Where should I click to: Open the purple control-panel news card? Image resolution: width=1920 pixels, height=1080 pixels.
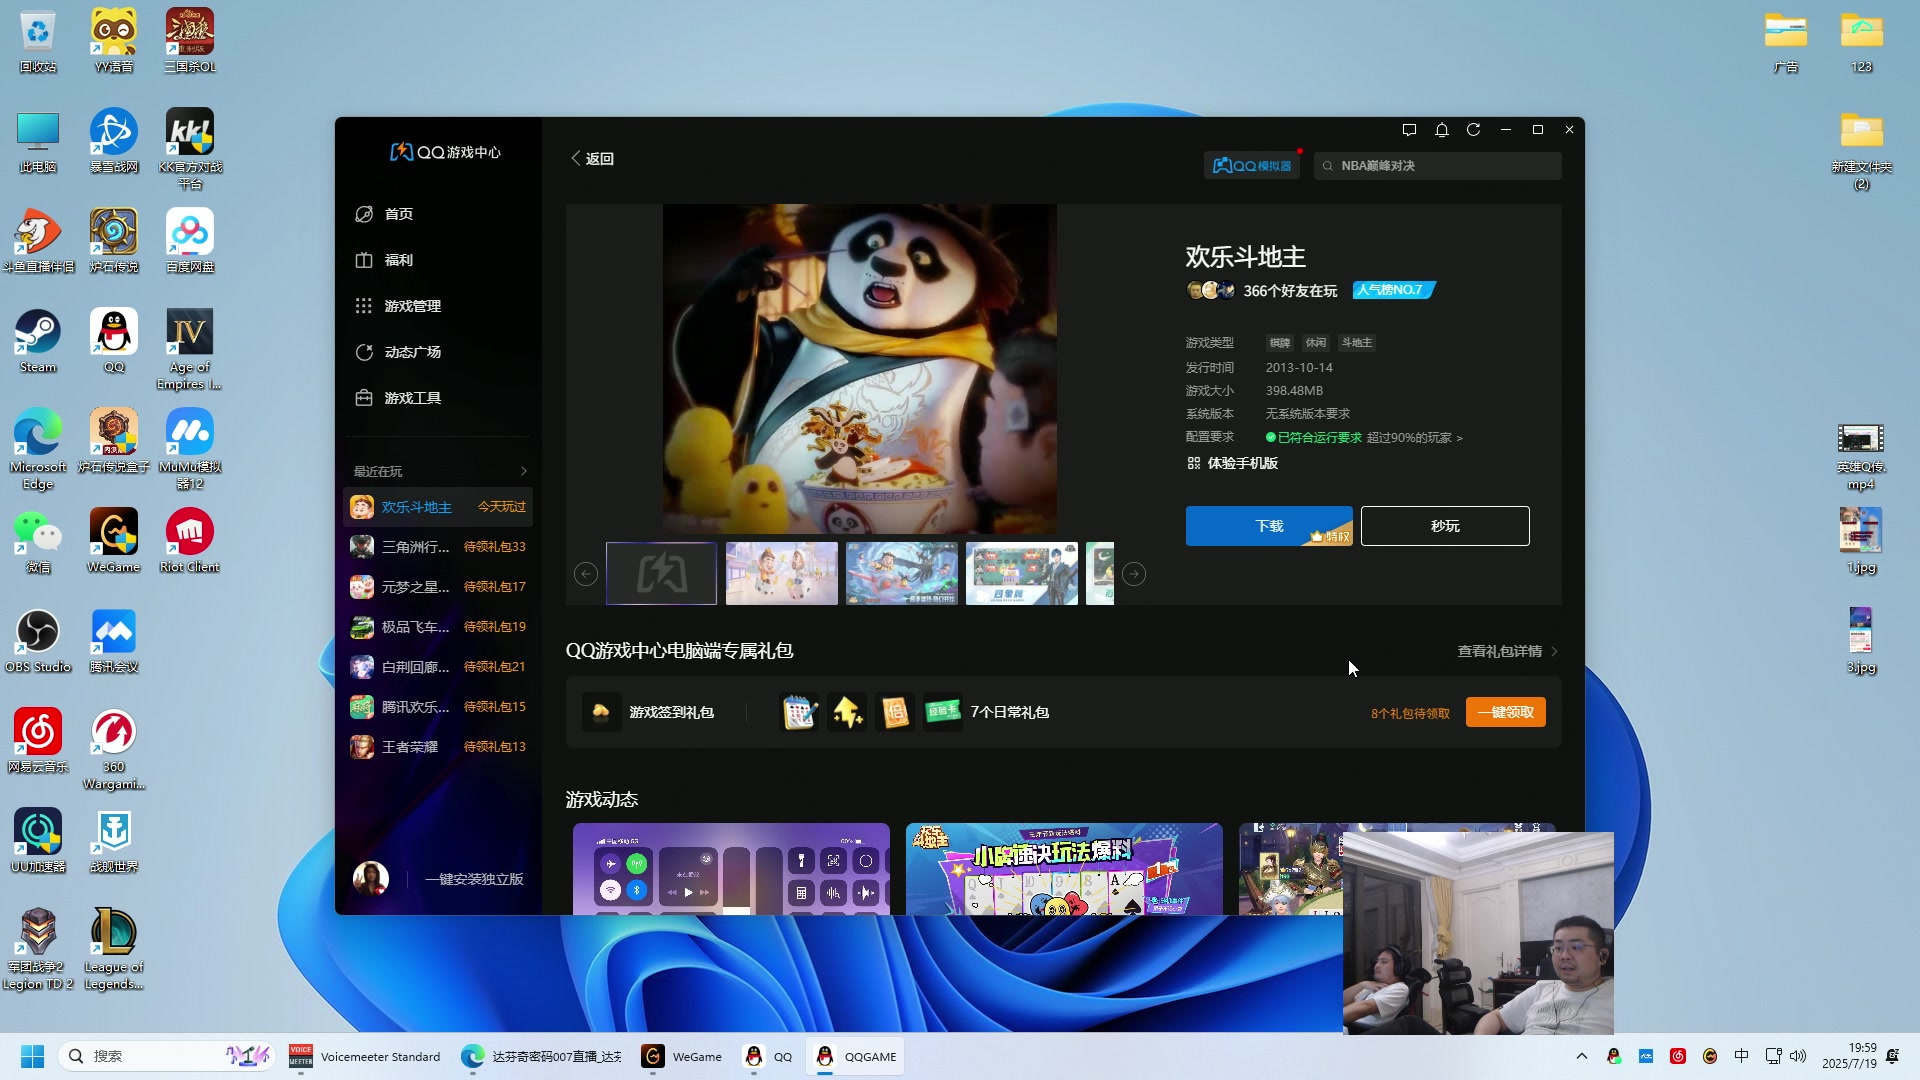coord(731,869)
